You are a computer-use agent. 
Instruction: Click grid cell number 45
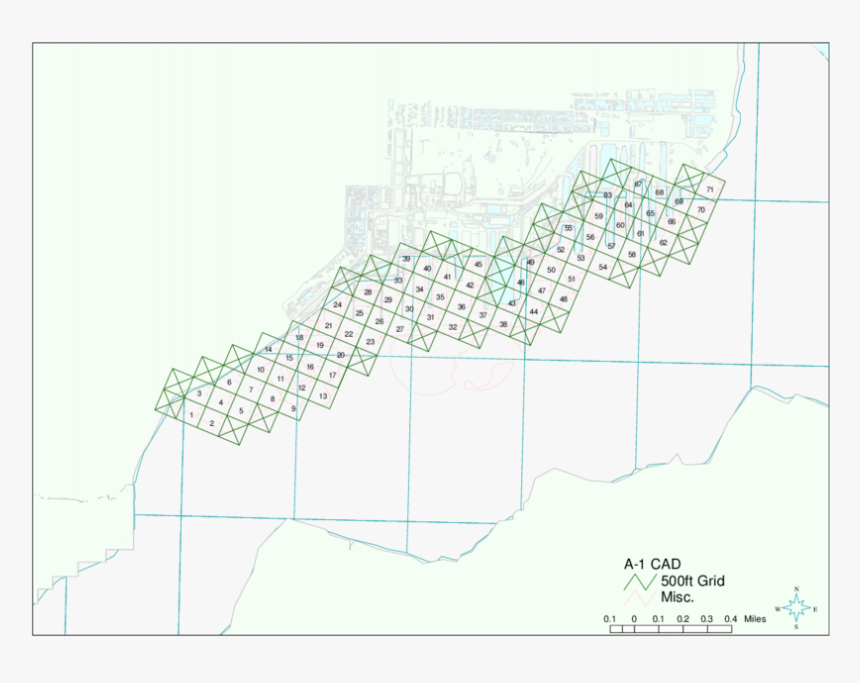click(x=478, y=264)
